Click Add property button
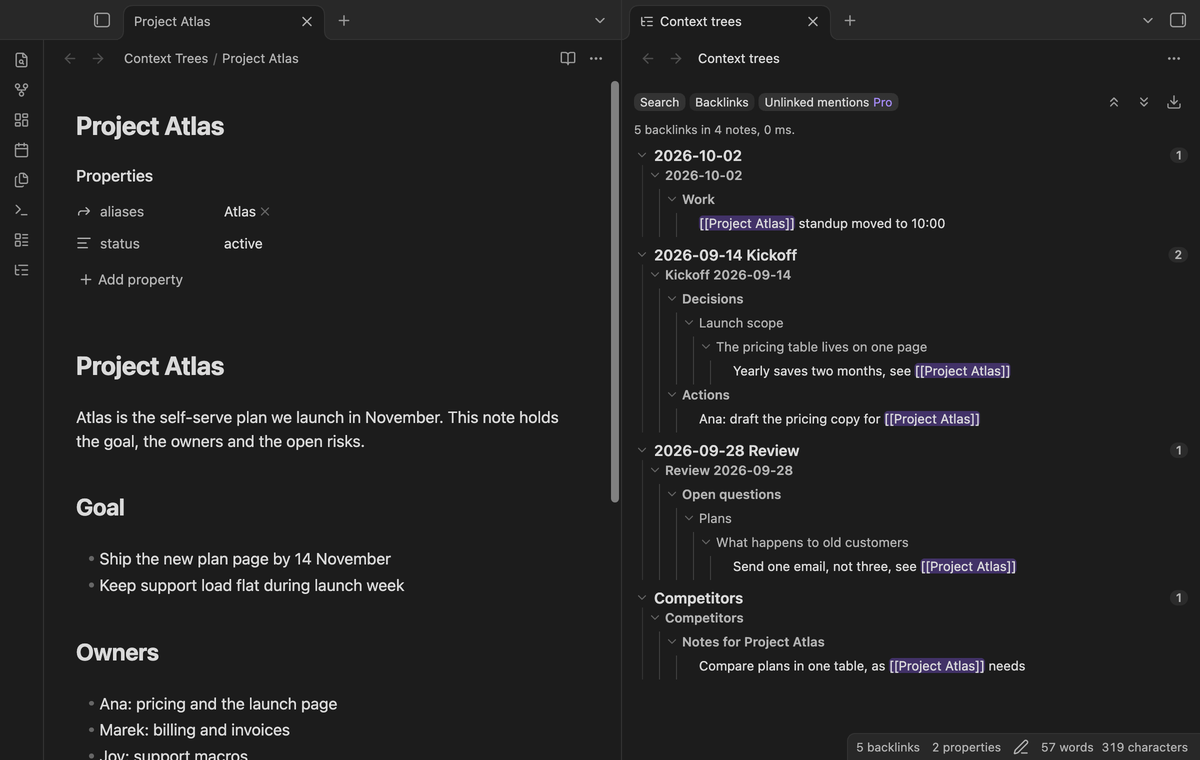The width and height of the screenshot is (1200, 760). coord(131,280)
